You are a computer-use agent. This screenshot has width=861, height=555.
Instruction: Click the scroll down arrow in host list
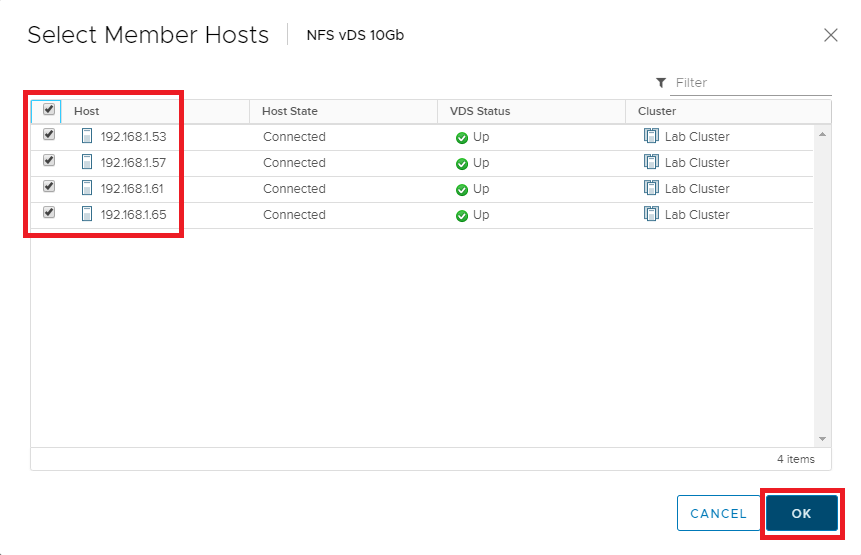[x=822, y=438]
